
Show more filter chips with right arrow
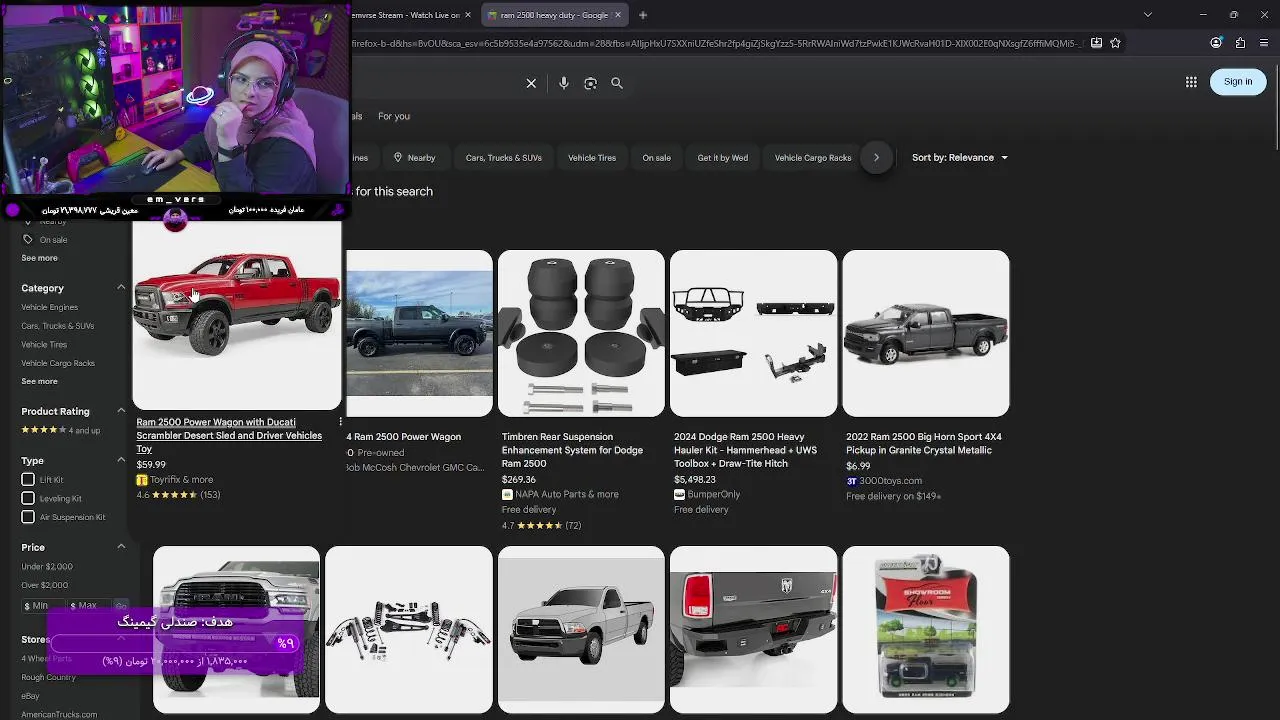(876, 157)
